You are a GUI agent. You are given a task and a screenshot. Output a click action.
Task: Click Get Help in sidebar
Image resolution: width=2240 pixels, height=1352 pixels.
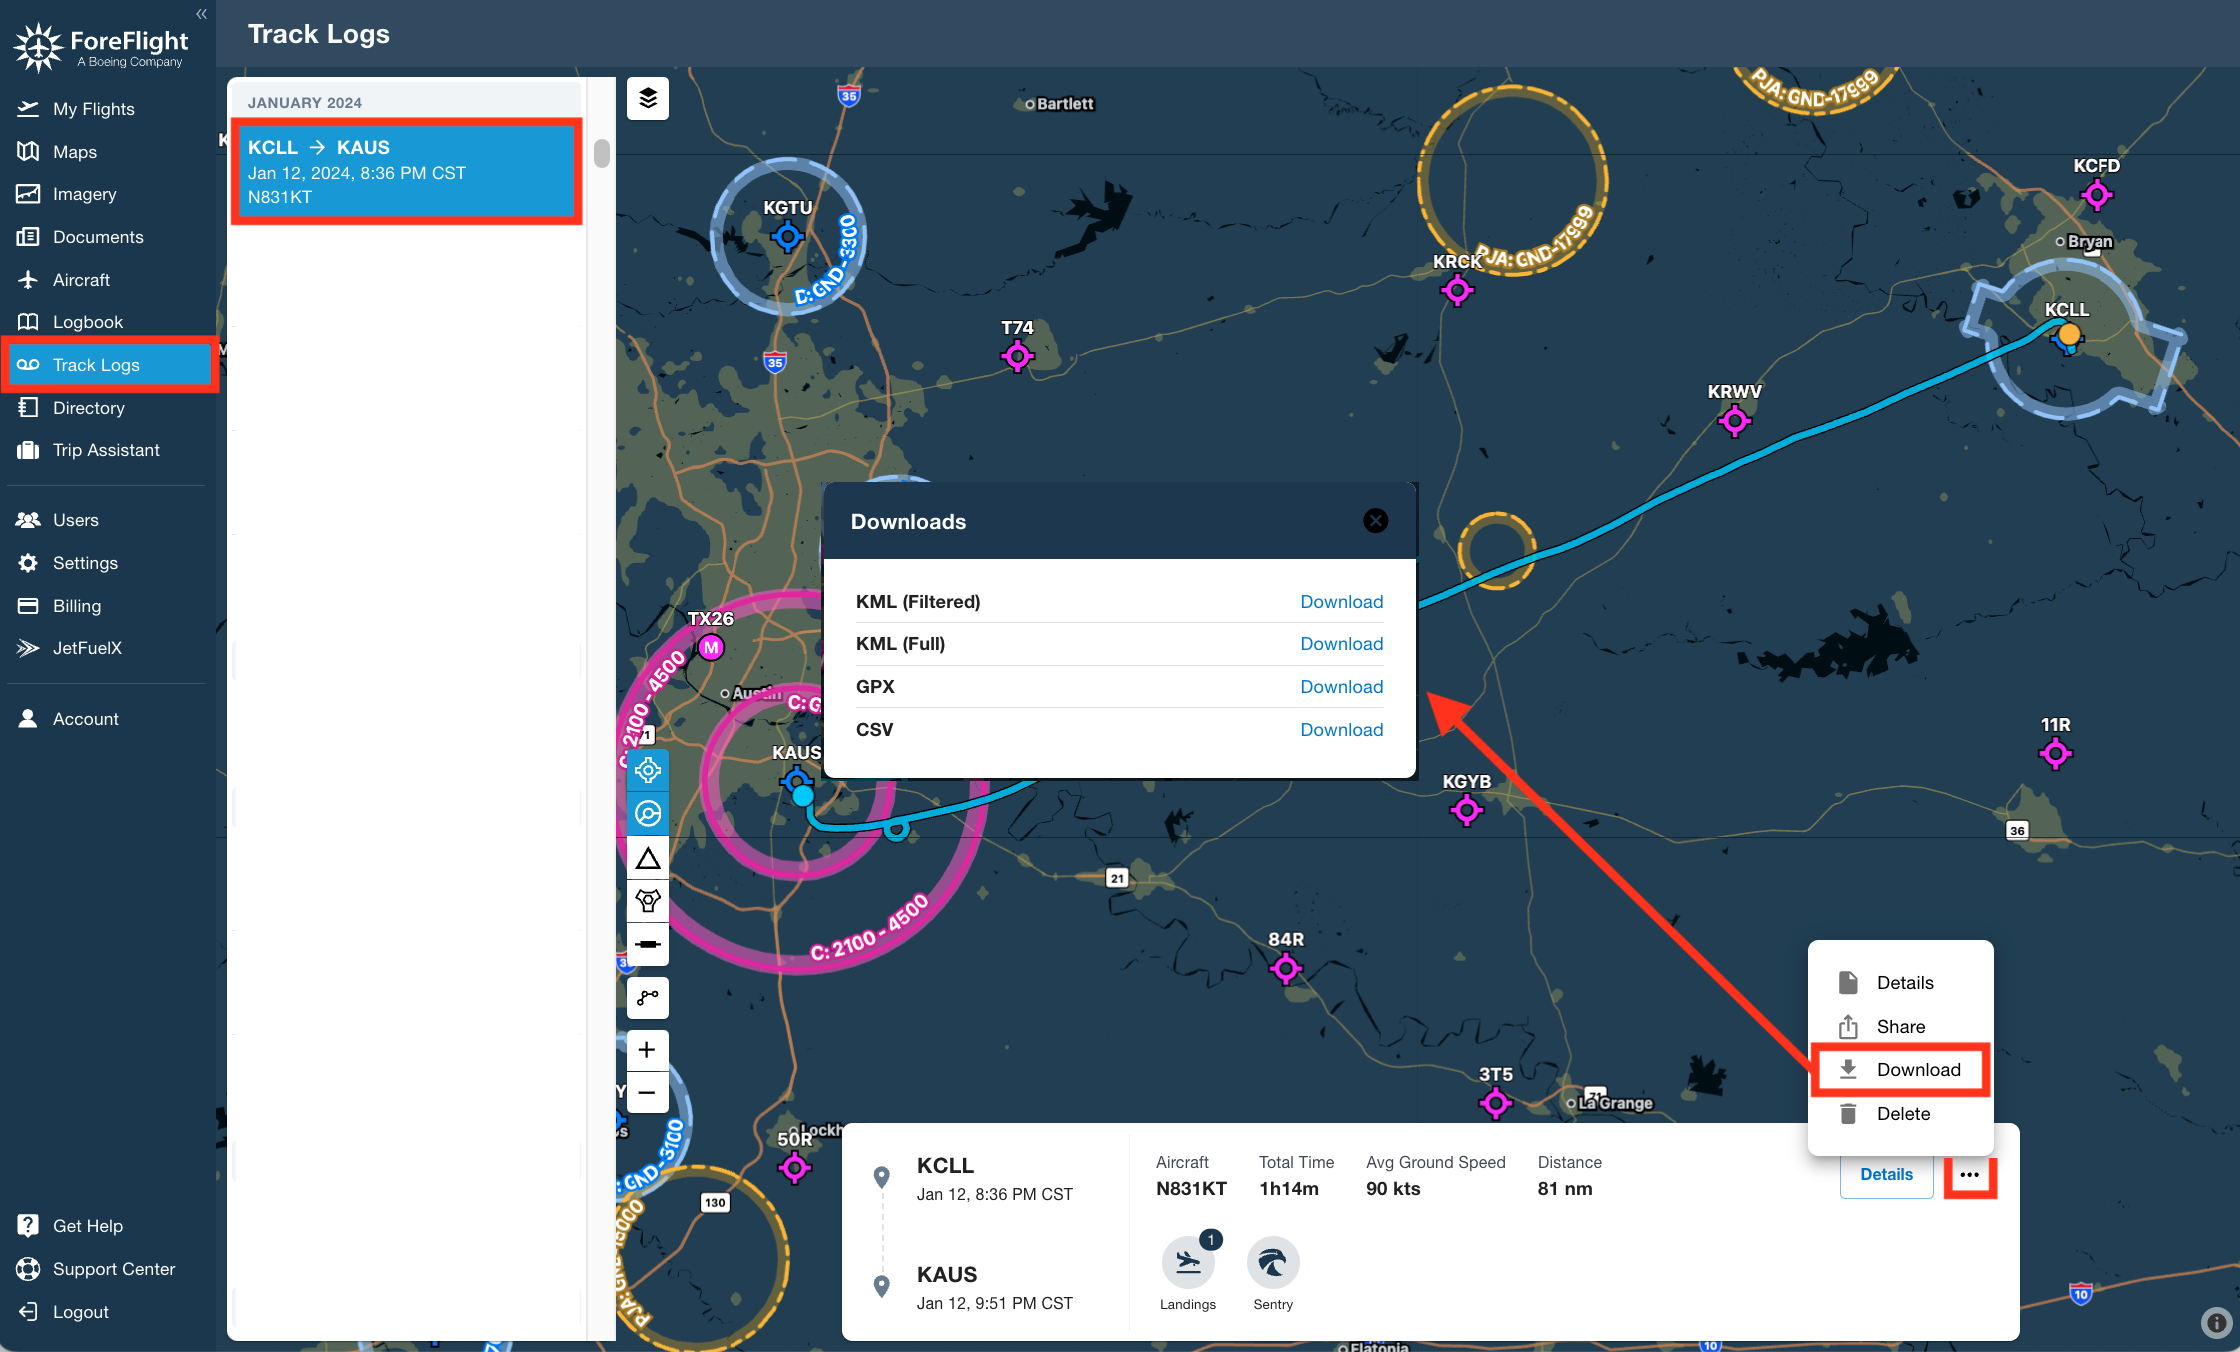pyautogui.click(x=87, y=1226)
